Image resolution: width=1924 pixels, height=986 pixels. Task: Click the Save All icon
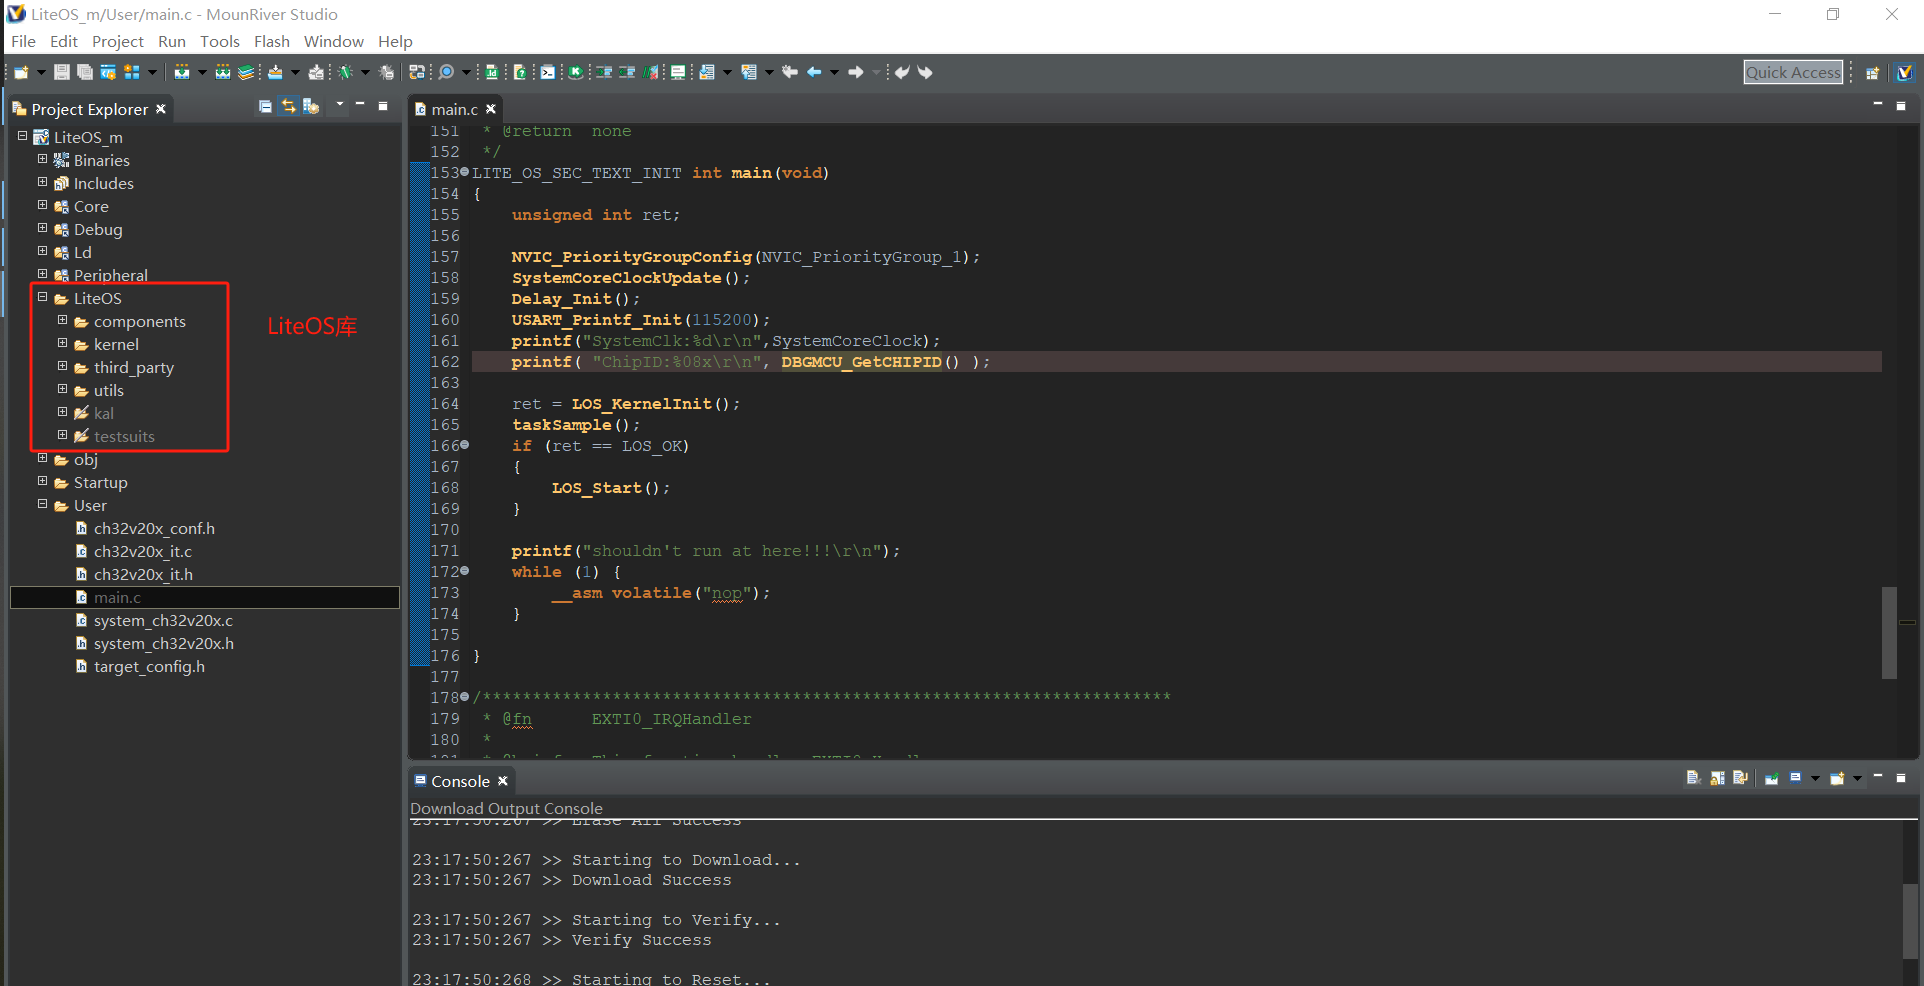click(x=85, y=72)
